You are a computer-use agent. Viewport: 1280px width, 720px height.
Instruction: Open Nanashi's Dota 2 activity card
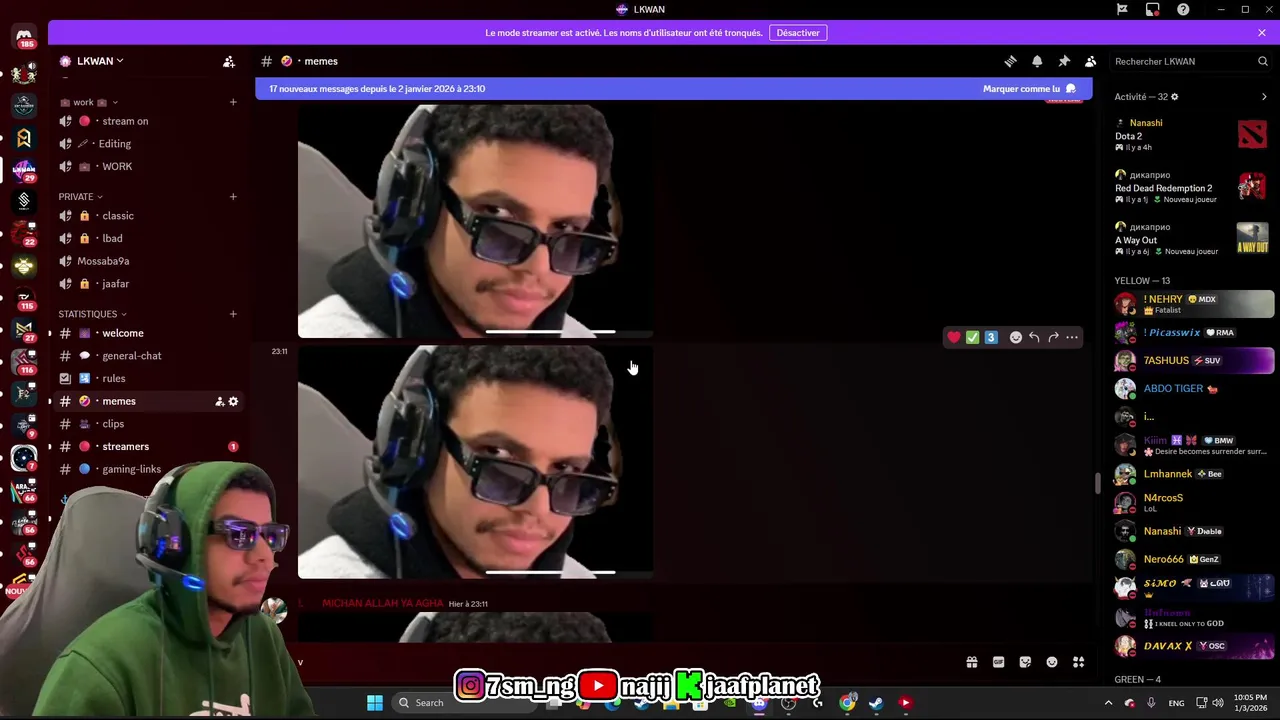point(1192,134)
